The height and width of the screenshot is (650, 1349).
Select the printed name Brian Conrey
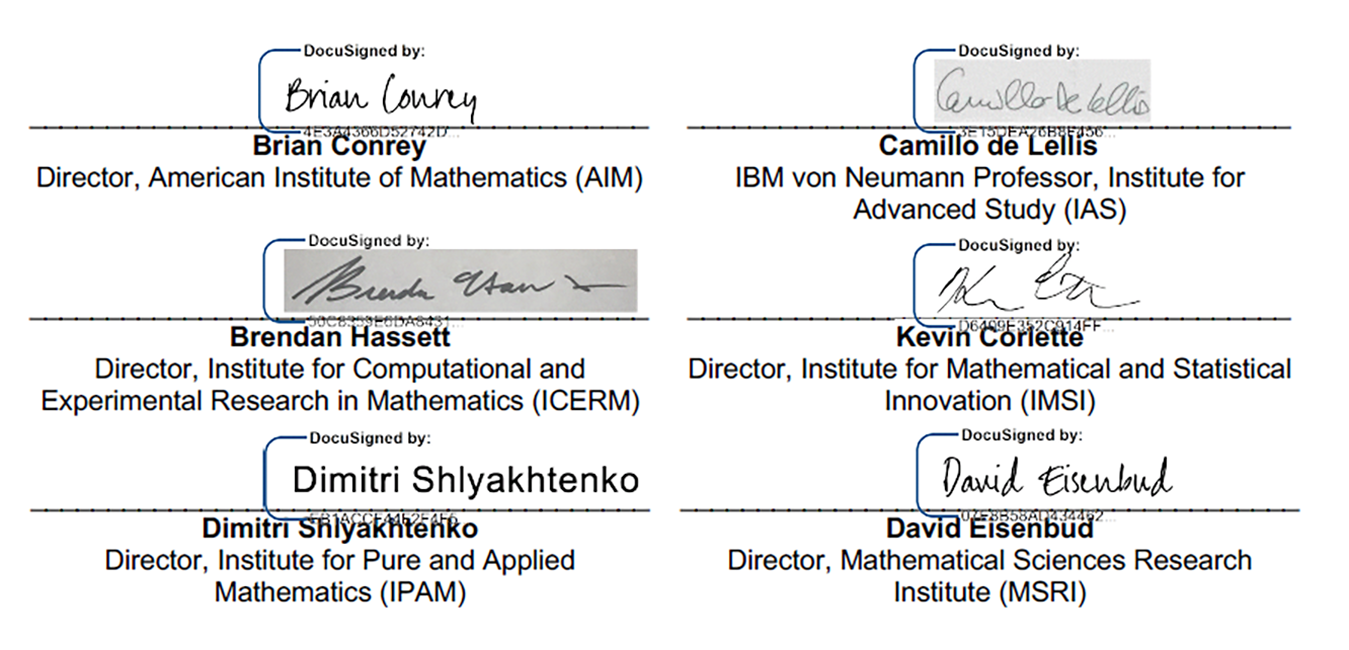[339, 146]
